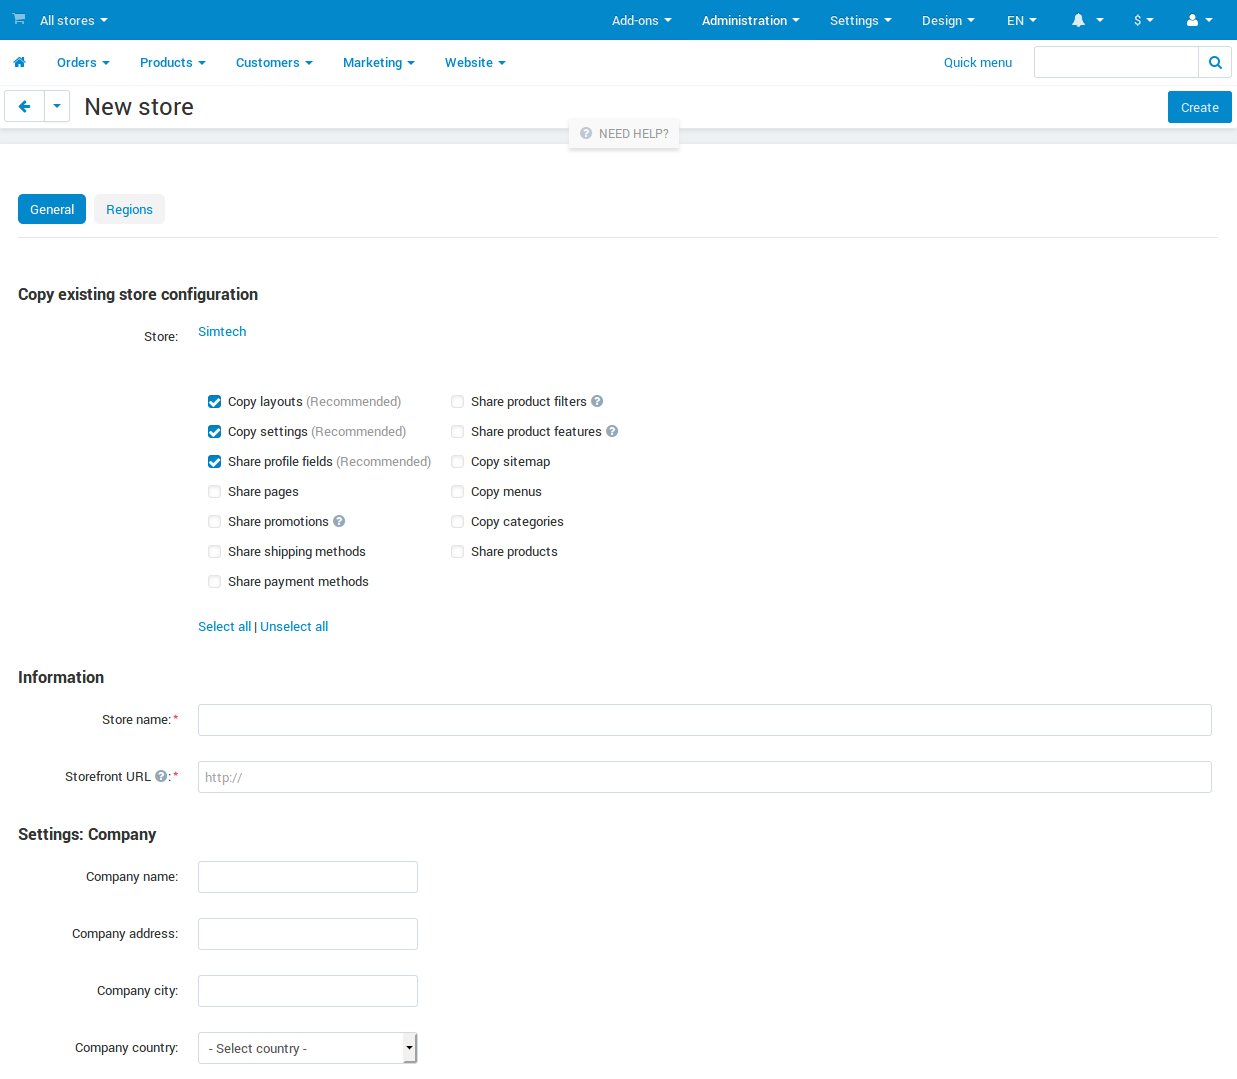The width and height of the screenshot is (1237, 1079).
Task: Click the Select all link
Action: click(x=224, y=626)
